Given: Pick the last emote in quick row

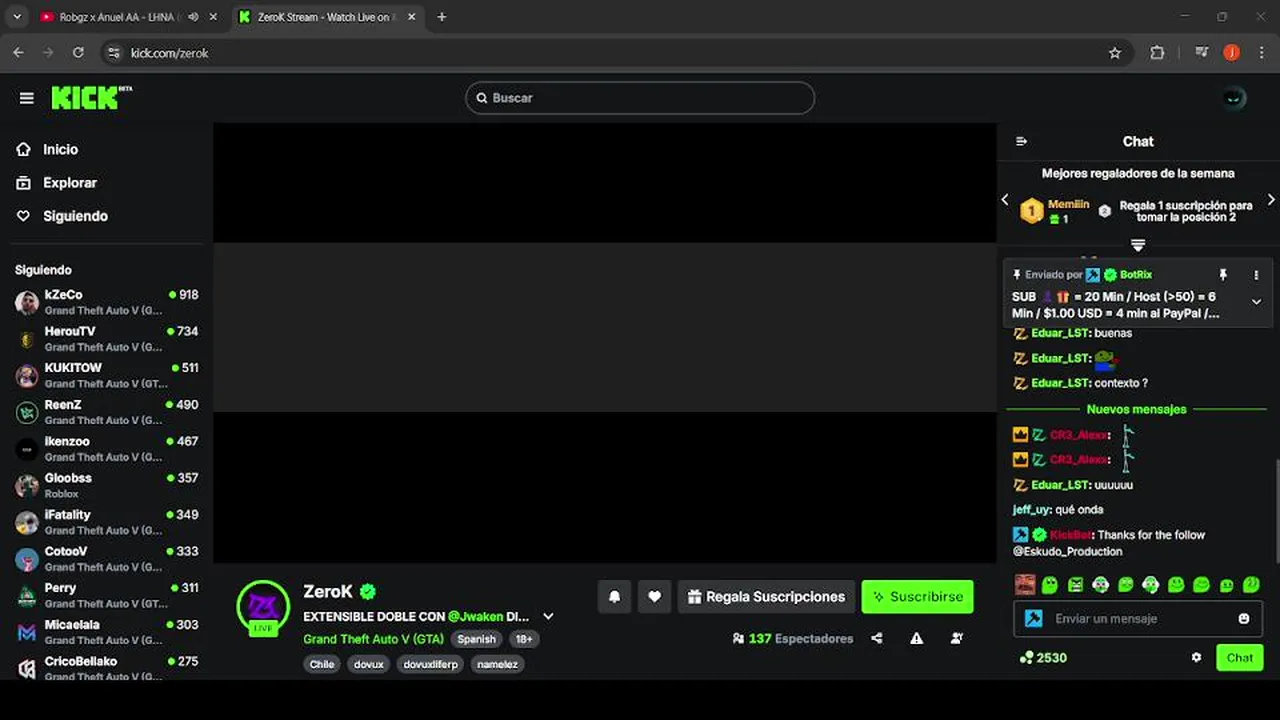Looking at the screenshot, I should 1252,585.
